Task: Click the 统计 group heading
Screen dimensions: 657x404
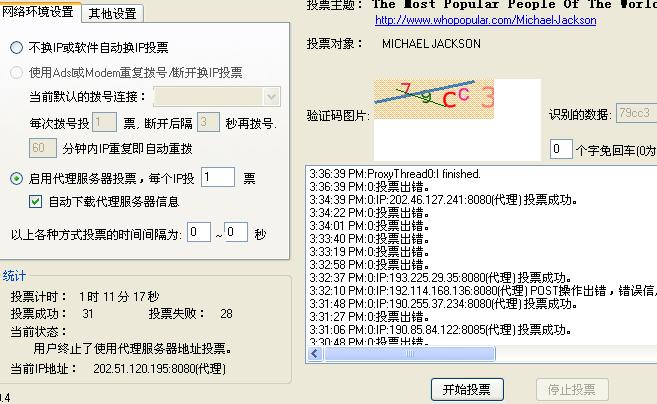Action: [14, 276]
